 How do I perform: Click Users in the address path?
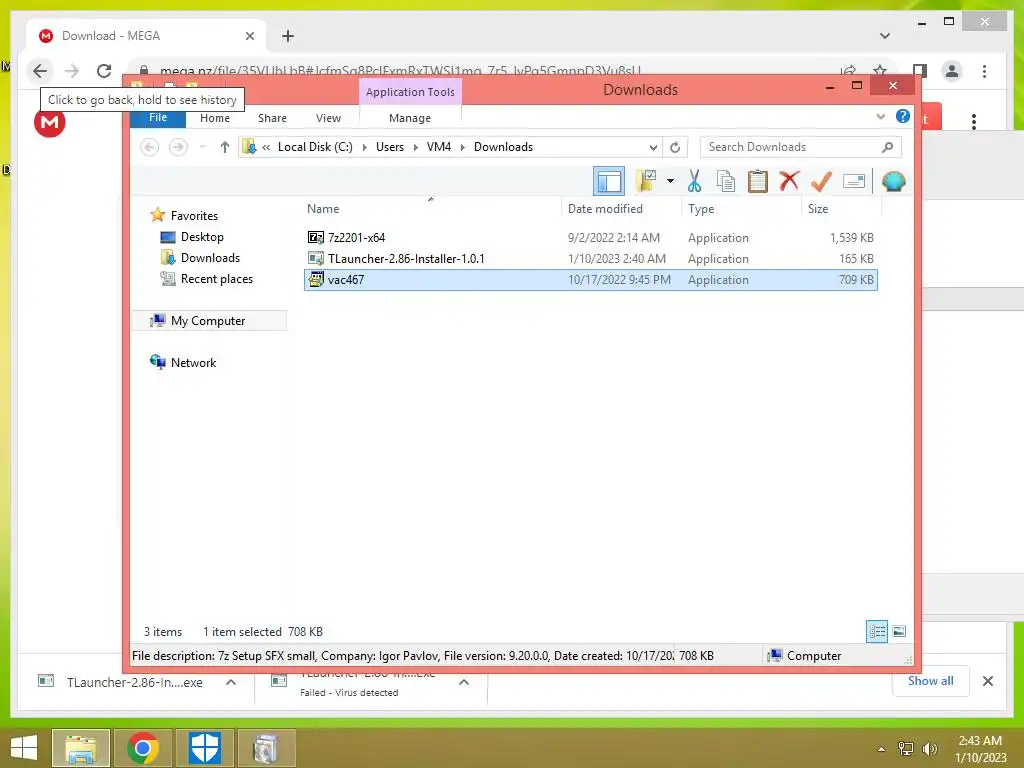pyautogui.click(x=390, y=147)
